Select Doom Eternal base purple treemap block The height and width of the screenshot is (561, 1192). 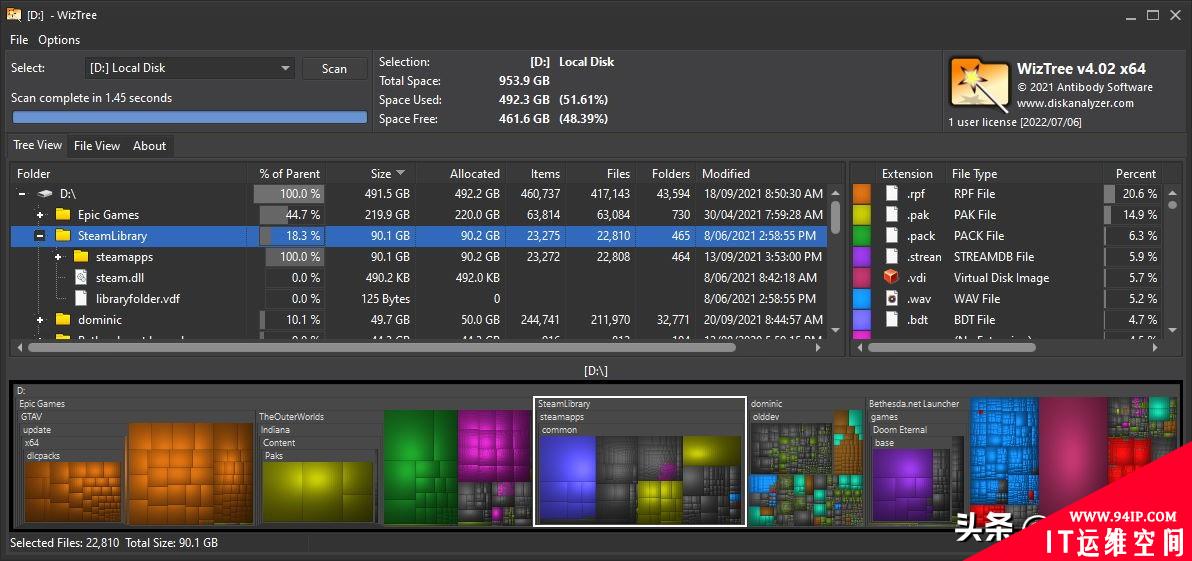902,484
